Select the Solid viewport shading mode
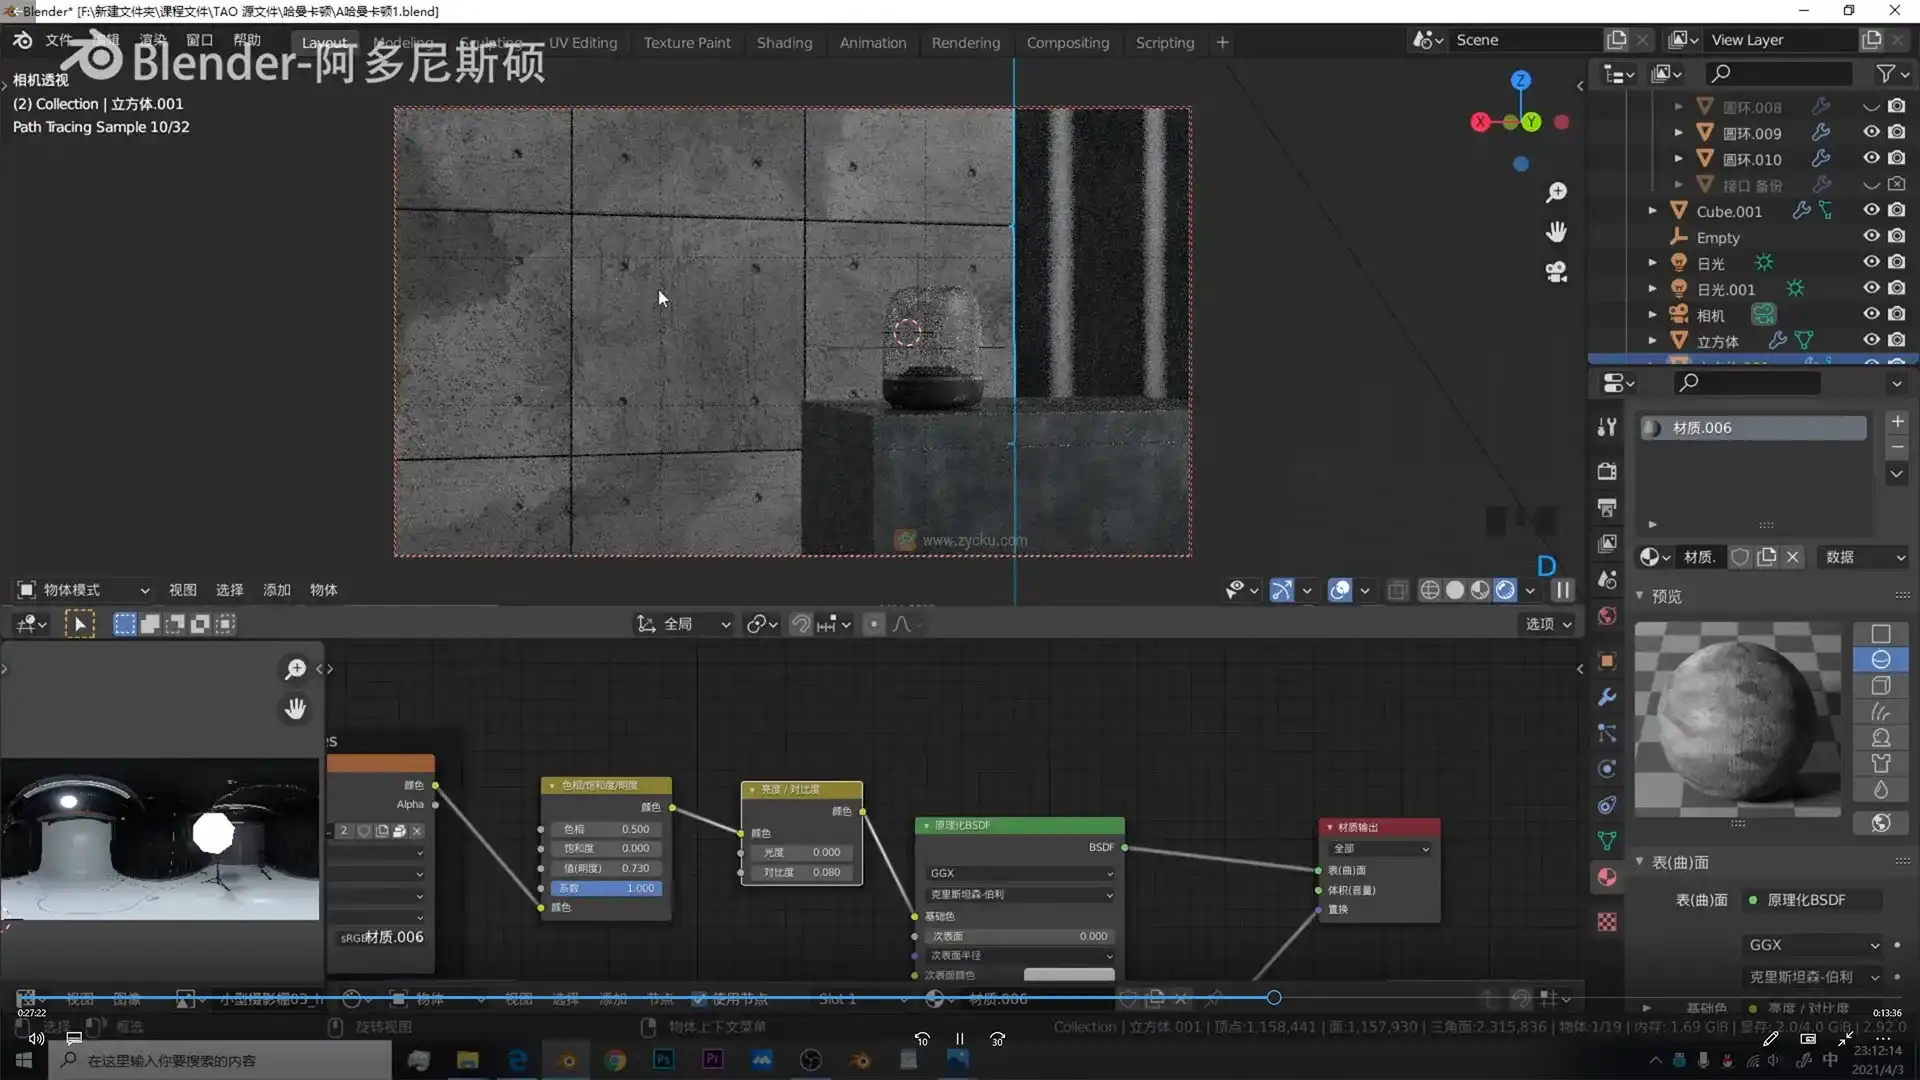 tap(1455, 590)
